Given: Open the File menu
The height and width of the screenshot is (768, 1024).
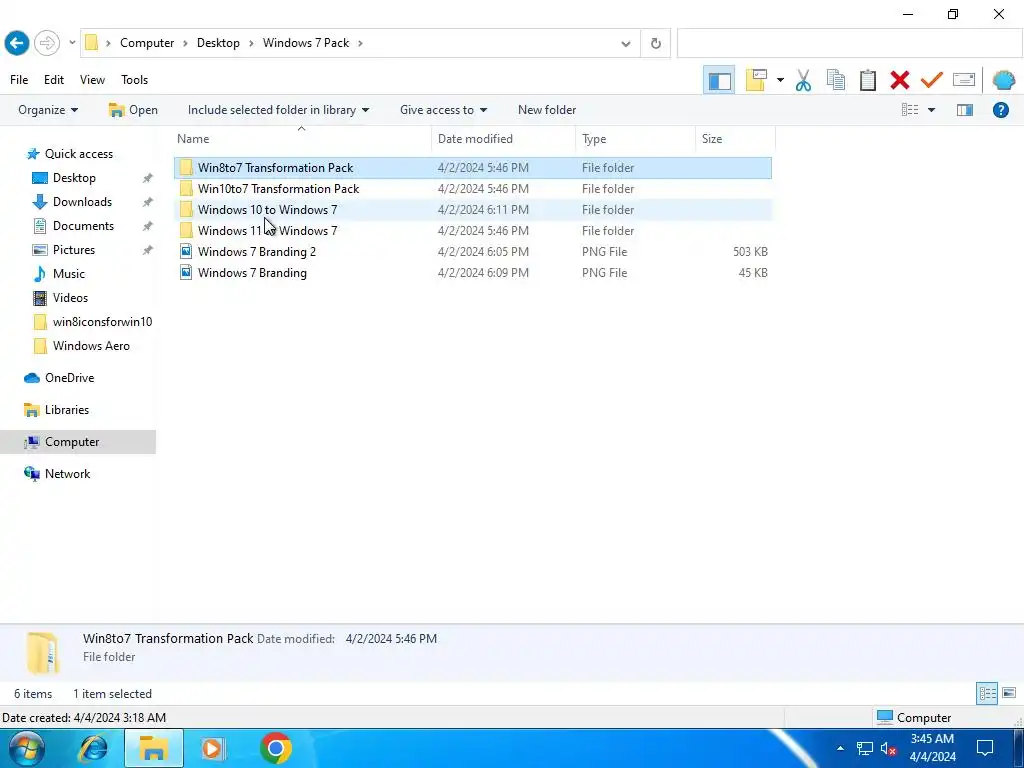Looking at the screenshot, I should [x=19, y=80].
